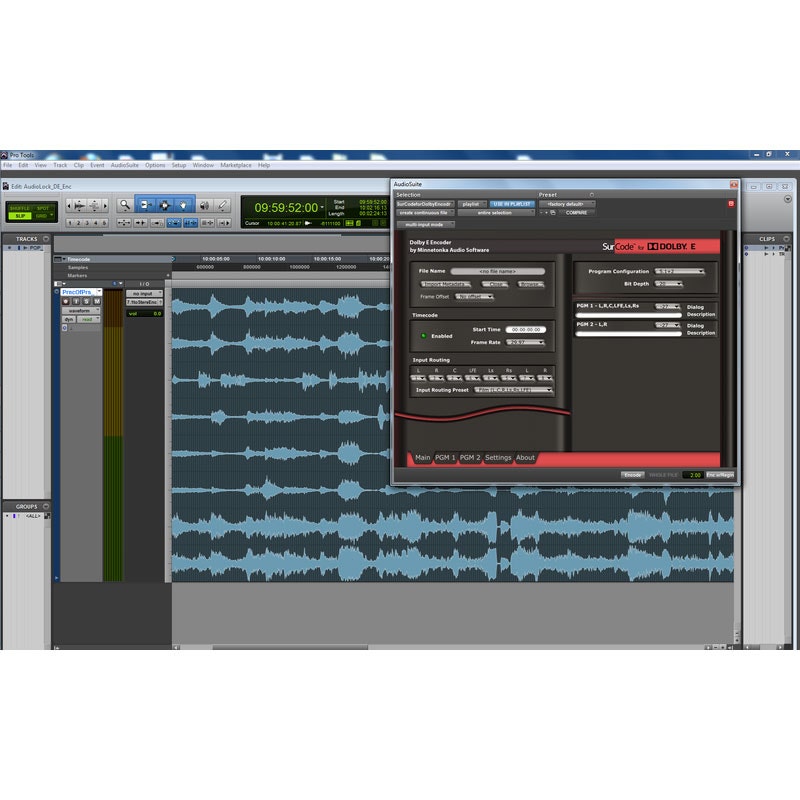
Task: Open Program Configuration dropdown
Action: coord(680,271)
